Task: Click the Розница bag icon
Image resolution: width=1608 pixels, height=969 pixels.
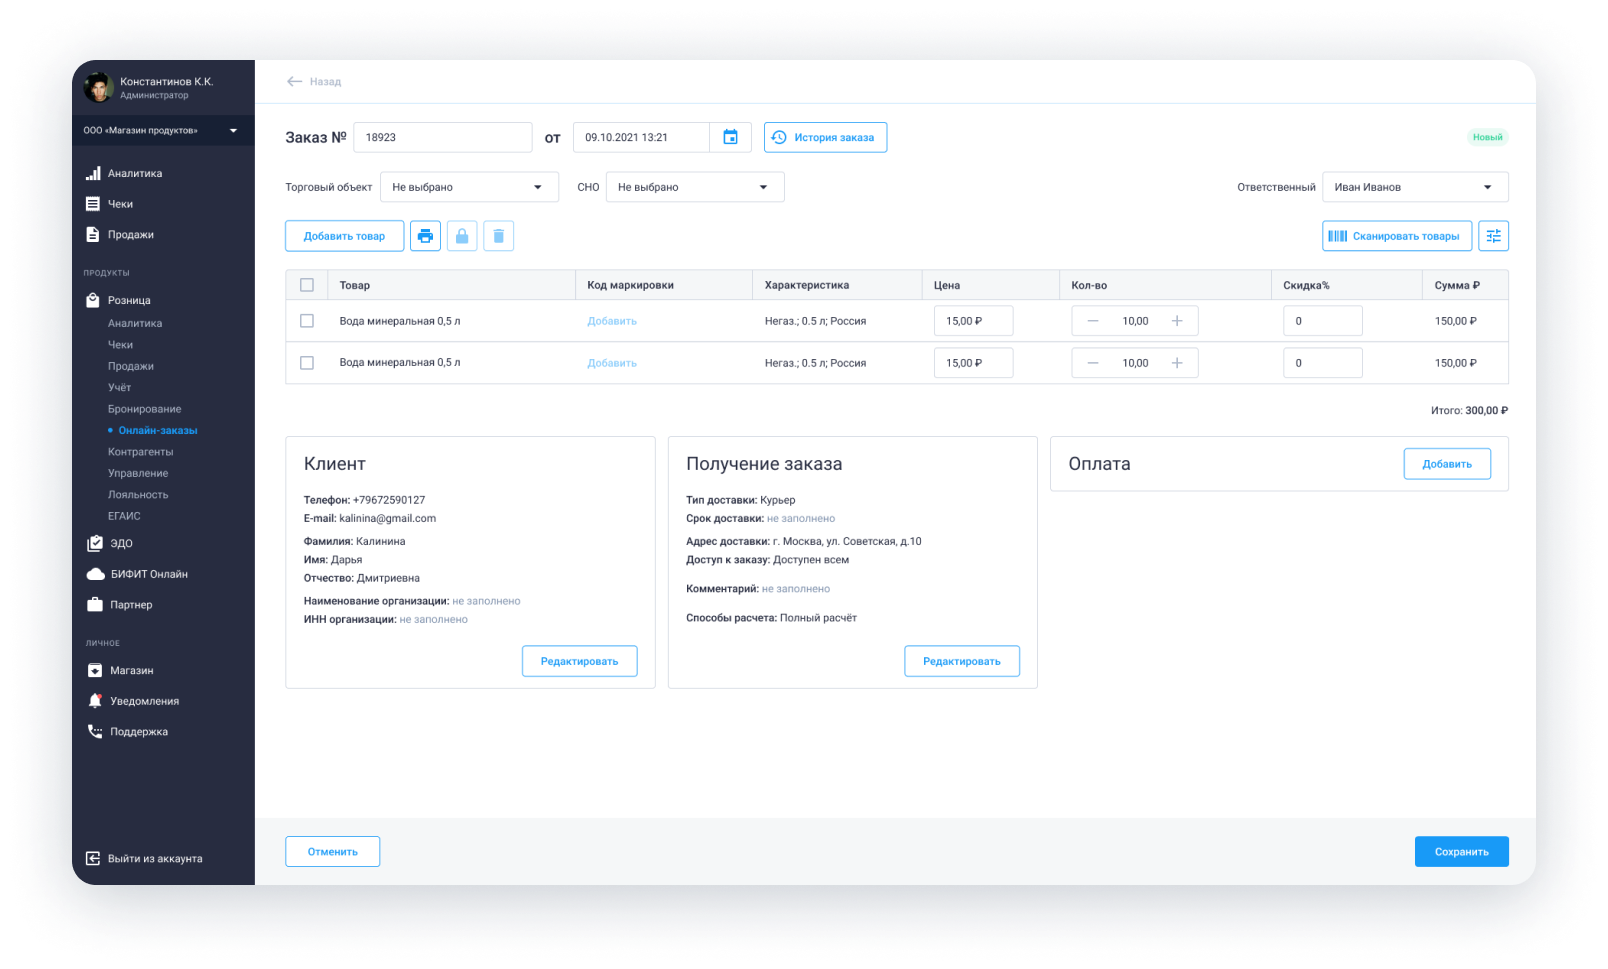Action: [x=93, y=300]
